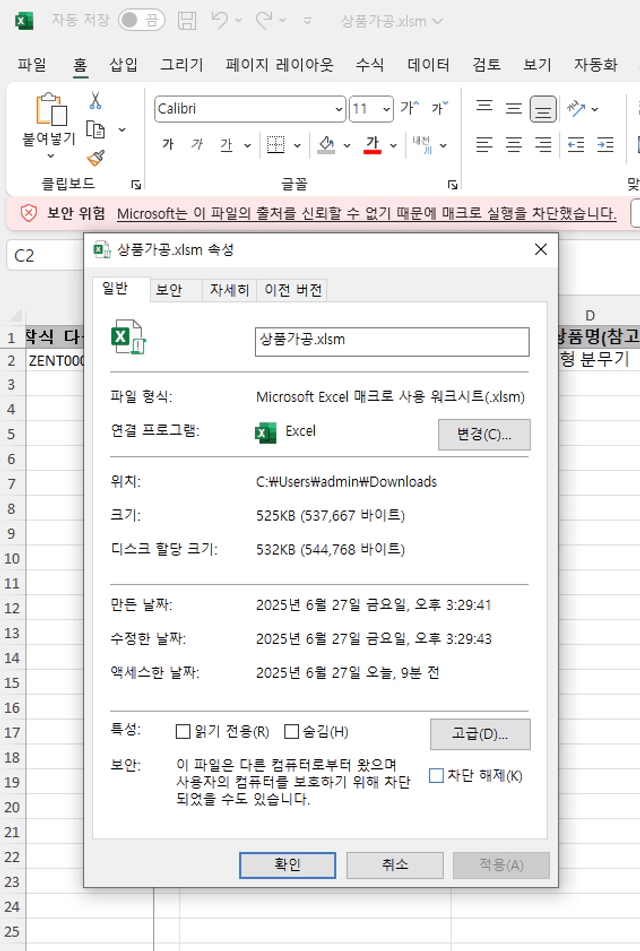This screenshot has height=951, width=640.
Task: Increase font size button
Action: 409,108
